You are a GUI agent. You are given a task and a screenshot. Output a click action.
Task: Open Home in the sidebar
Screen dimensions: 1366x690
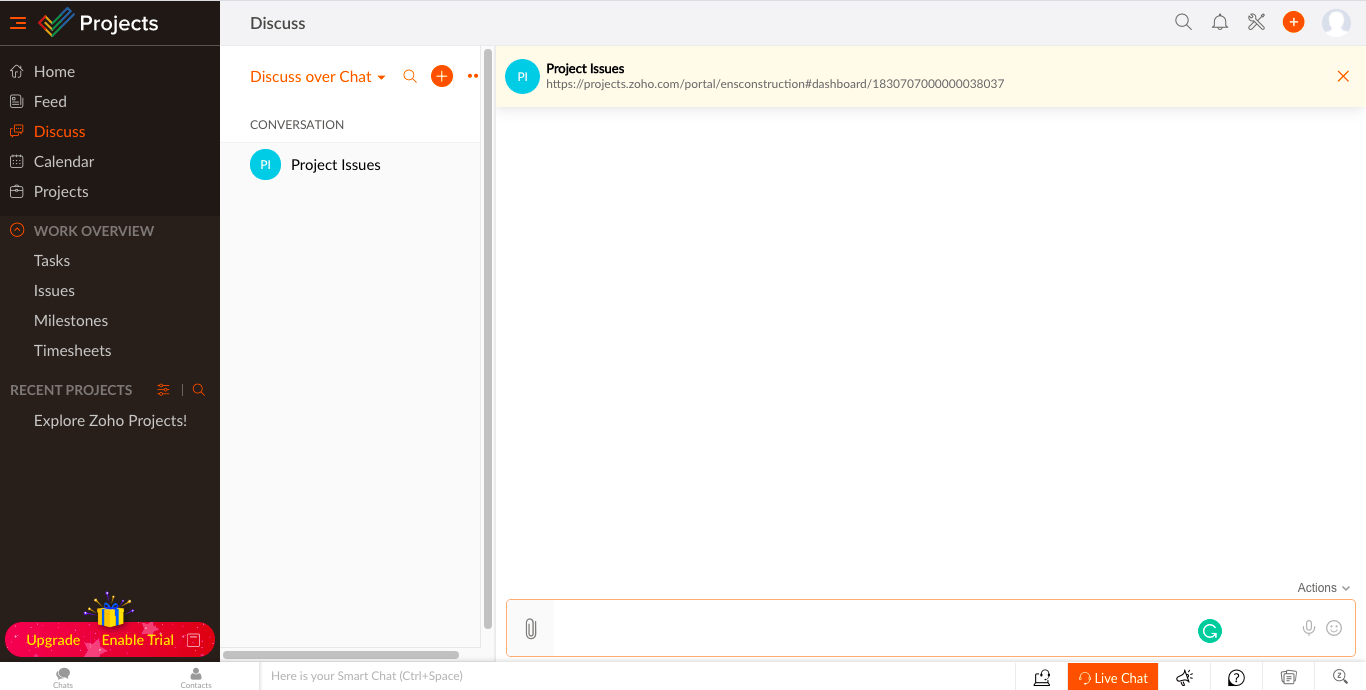tap(54, 71)
